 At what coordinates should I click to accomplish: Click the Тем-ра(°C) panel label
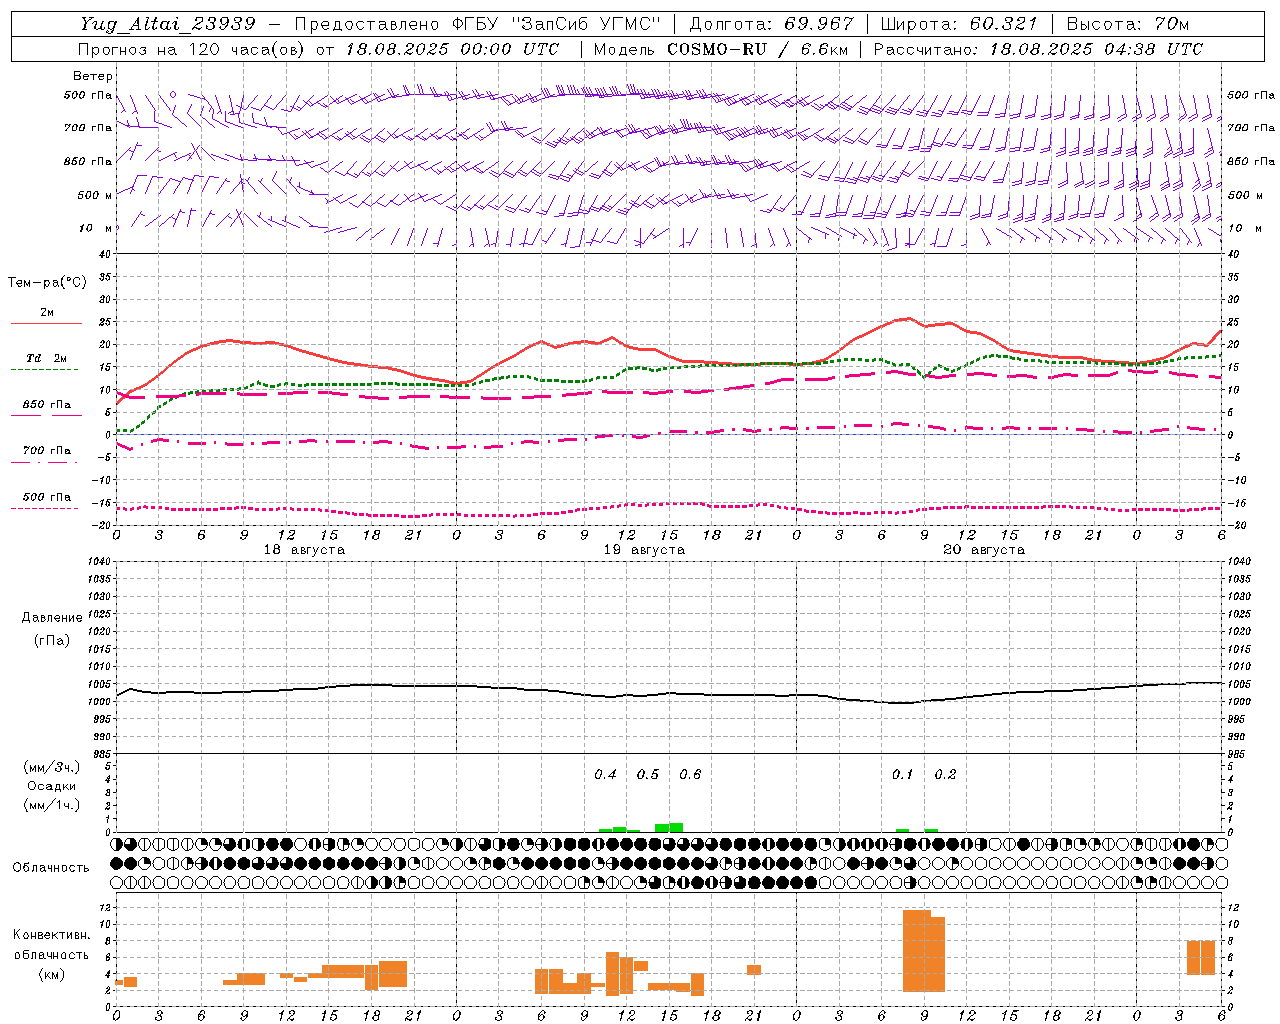[x=47, y=283]
